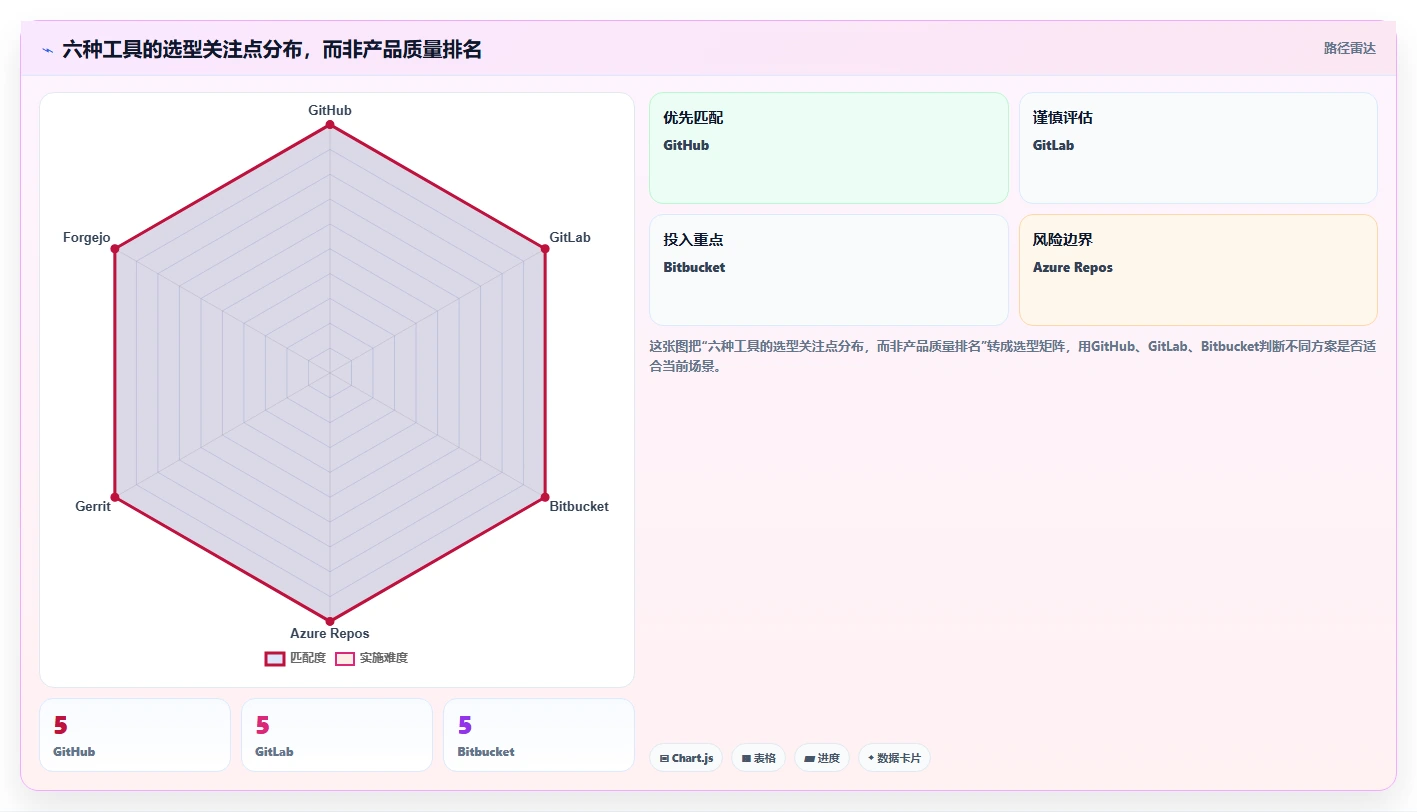Toggle the 匹配度 legend entry
The width and height of the screenshot is (1417, 812).
tap(295, 658)
